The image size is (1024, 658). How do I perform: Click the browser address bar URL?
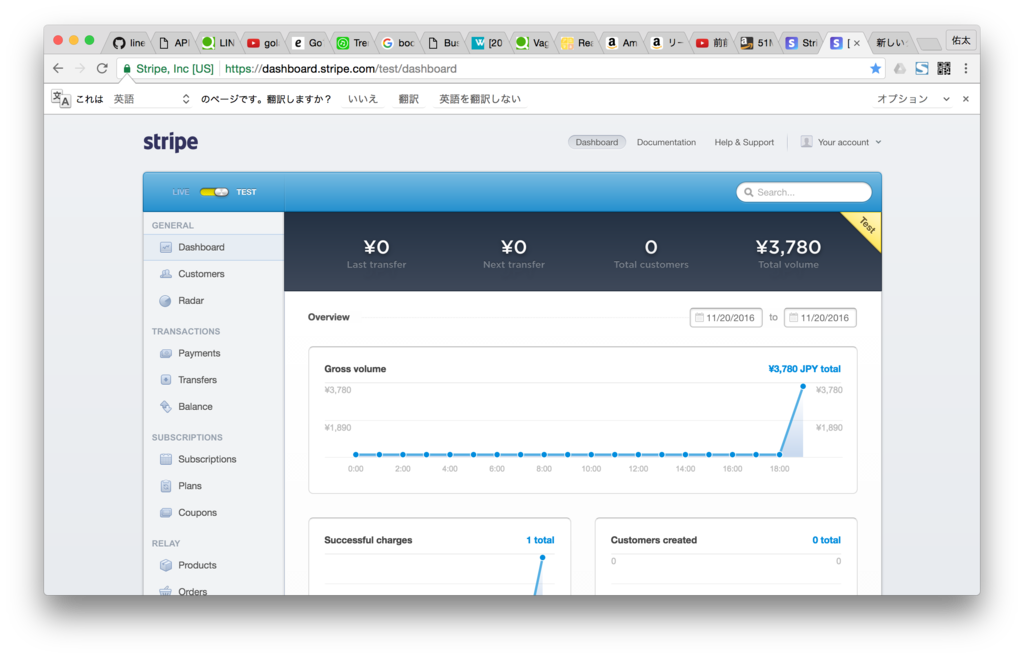point(340,69)
